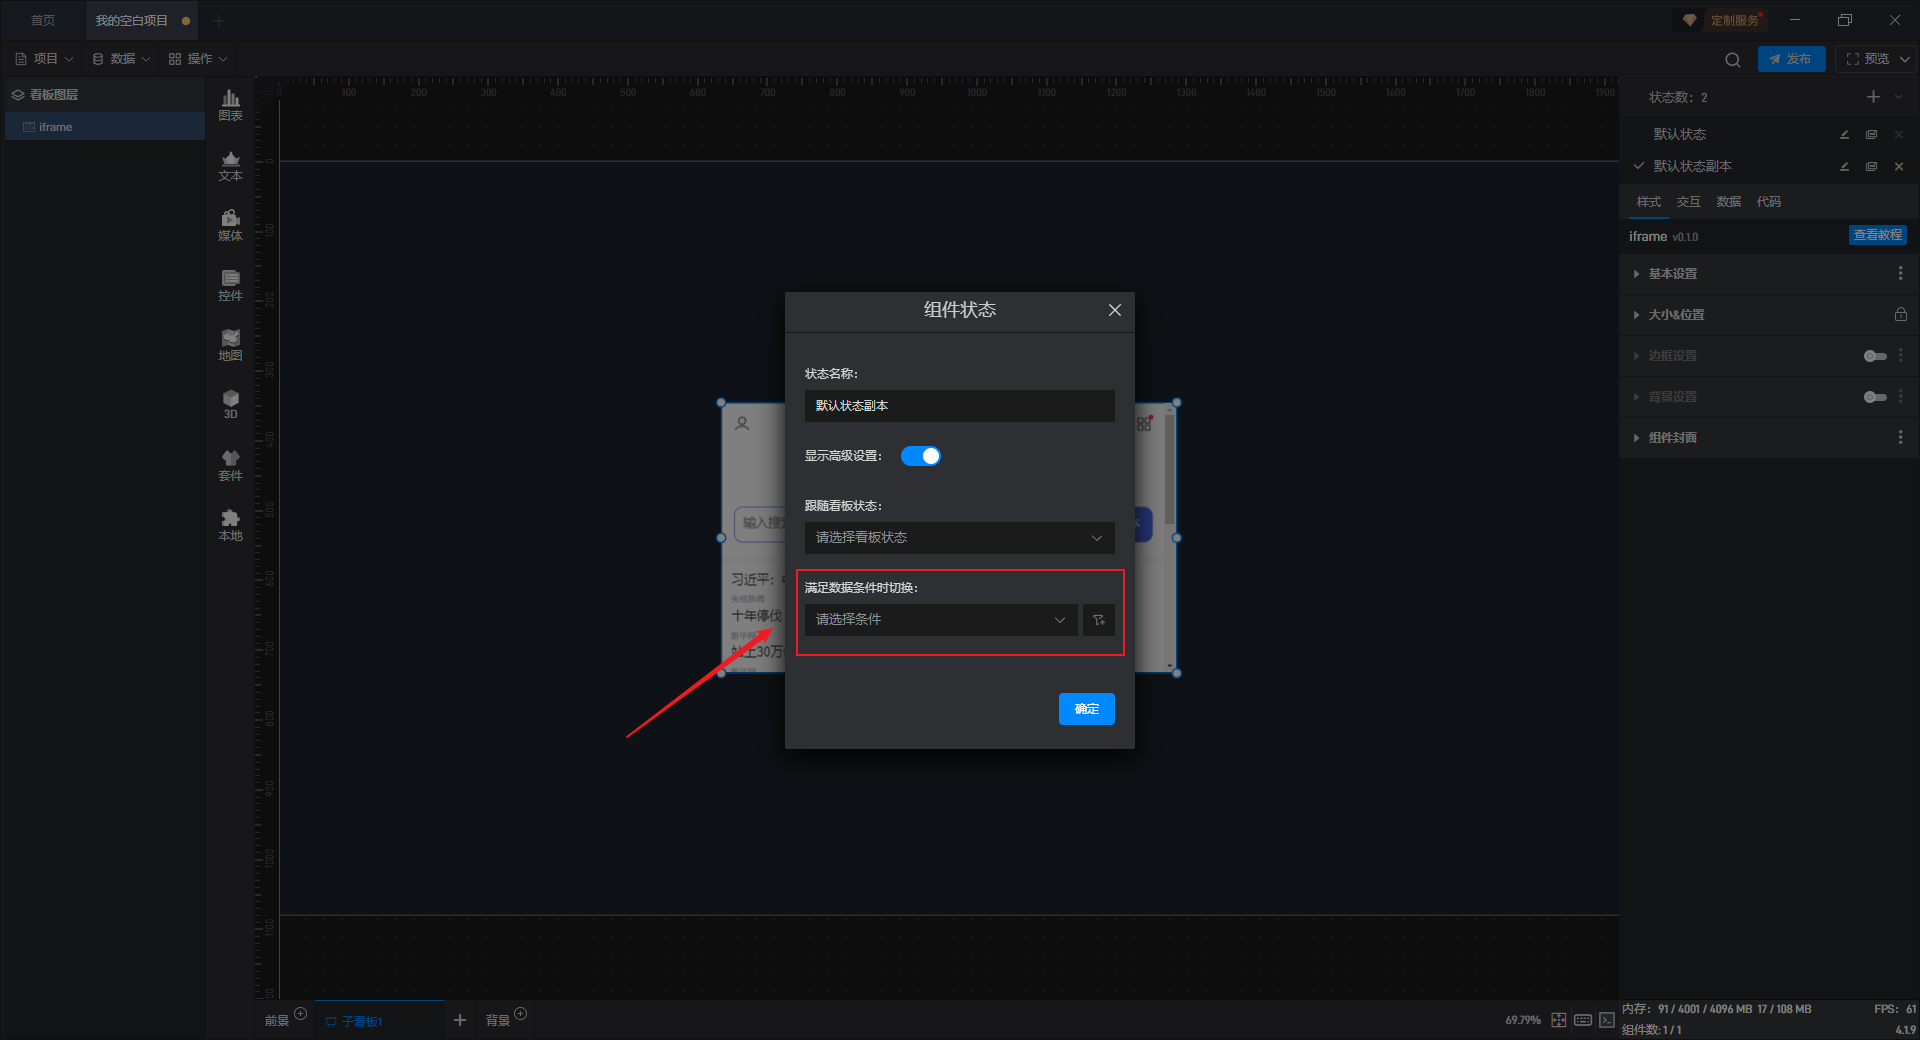Edit the 默认状态副本 state
This screenshot has width=1920, height=1040.
click(x=1845, y=167)
